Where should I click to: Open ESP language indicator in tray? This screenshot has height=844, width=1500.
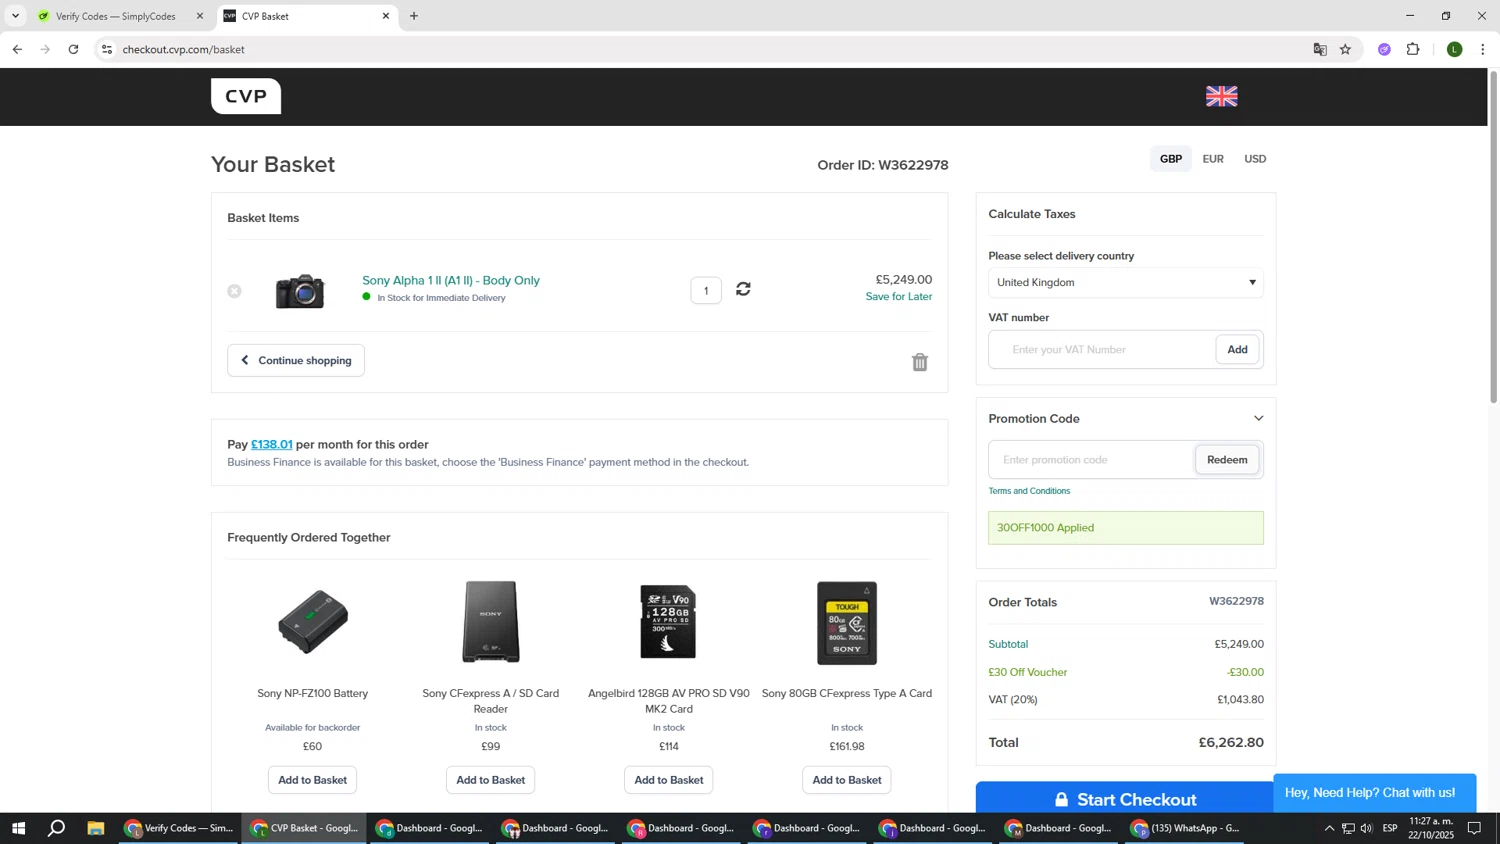pyautogui.click(x=1390, y=828)
